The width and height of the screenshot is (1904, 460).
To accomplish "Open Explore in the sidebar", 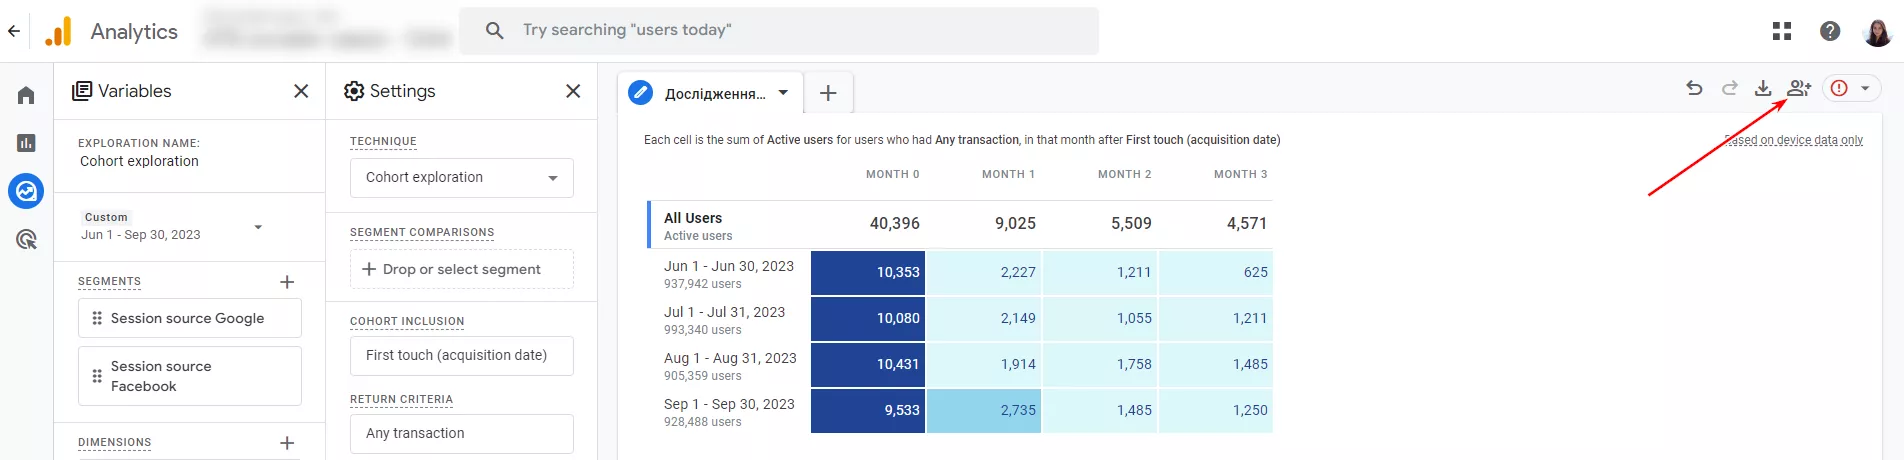I will [26, 190].
